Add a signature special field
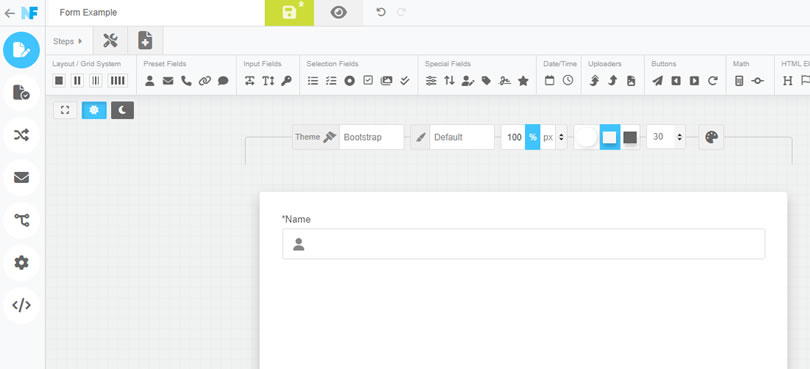This screenshot has width=810, height=369. tap(505, 81)
